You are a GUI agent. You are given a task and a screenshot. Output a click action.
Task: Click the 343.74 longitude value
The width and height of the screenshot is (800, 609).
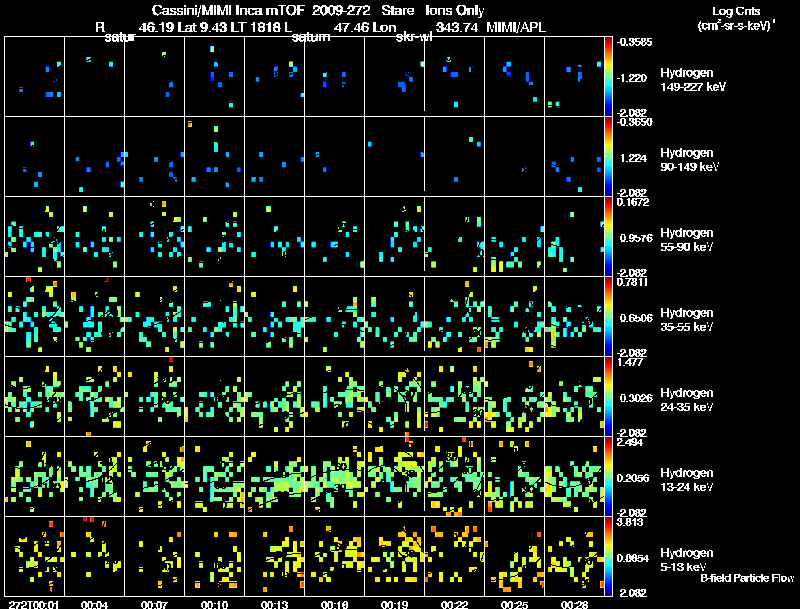(x=457, y=27)
